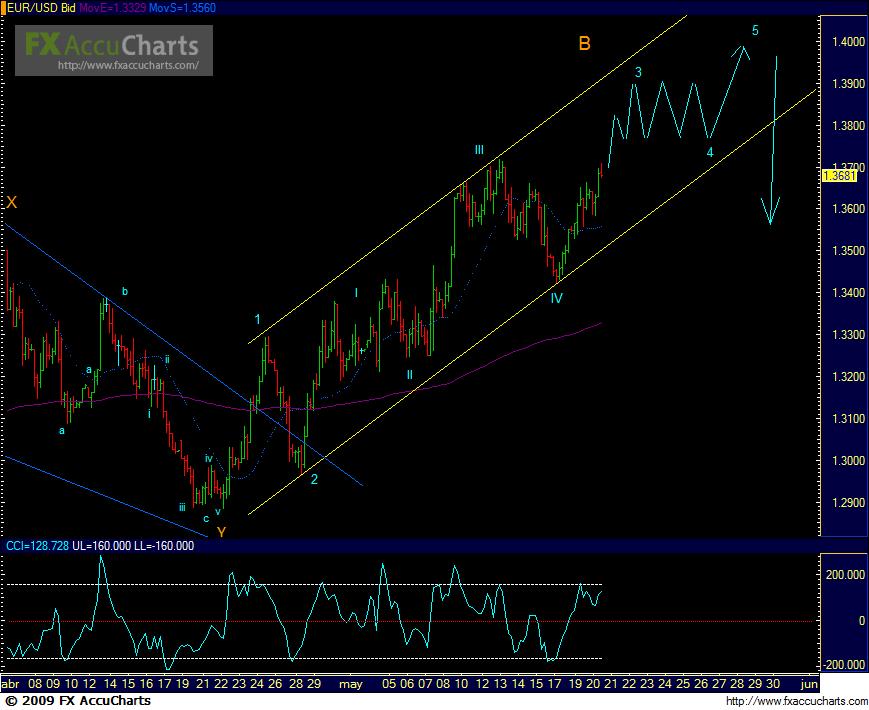Select the EUR/USD Bid chart title

tap(38, 7)
